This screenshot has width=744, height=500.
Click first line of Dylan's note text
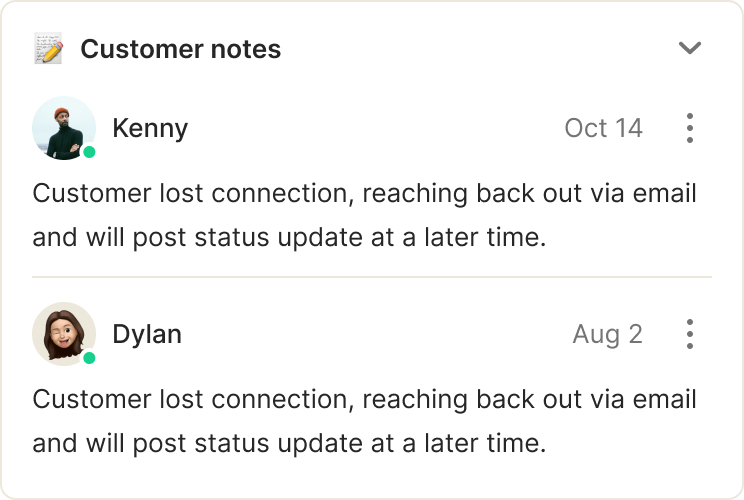click(x=364, y=399)
